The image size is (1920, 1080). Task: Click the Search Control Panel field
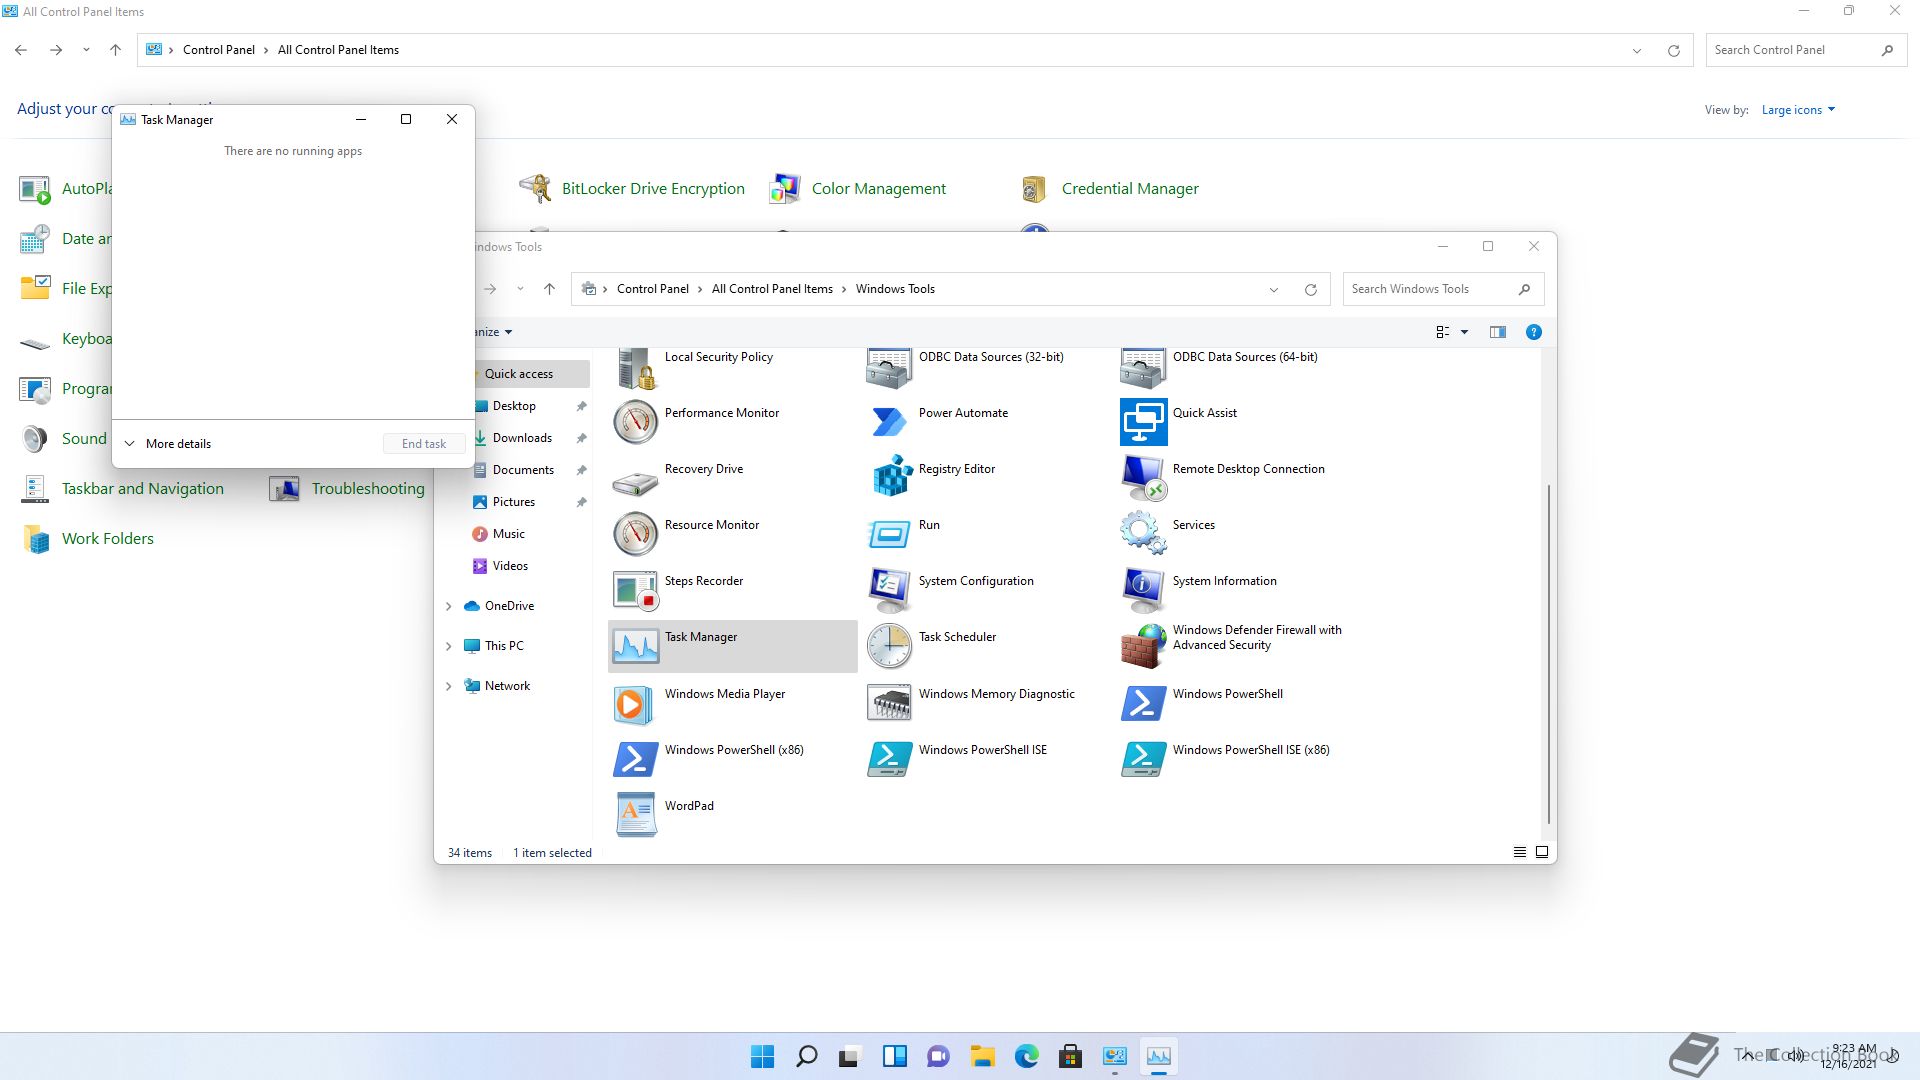click(x=1804, y=50)
